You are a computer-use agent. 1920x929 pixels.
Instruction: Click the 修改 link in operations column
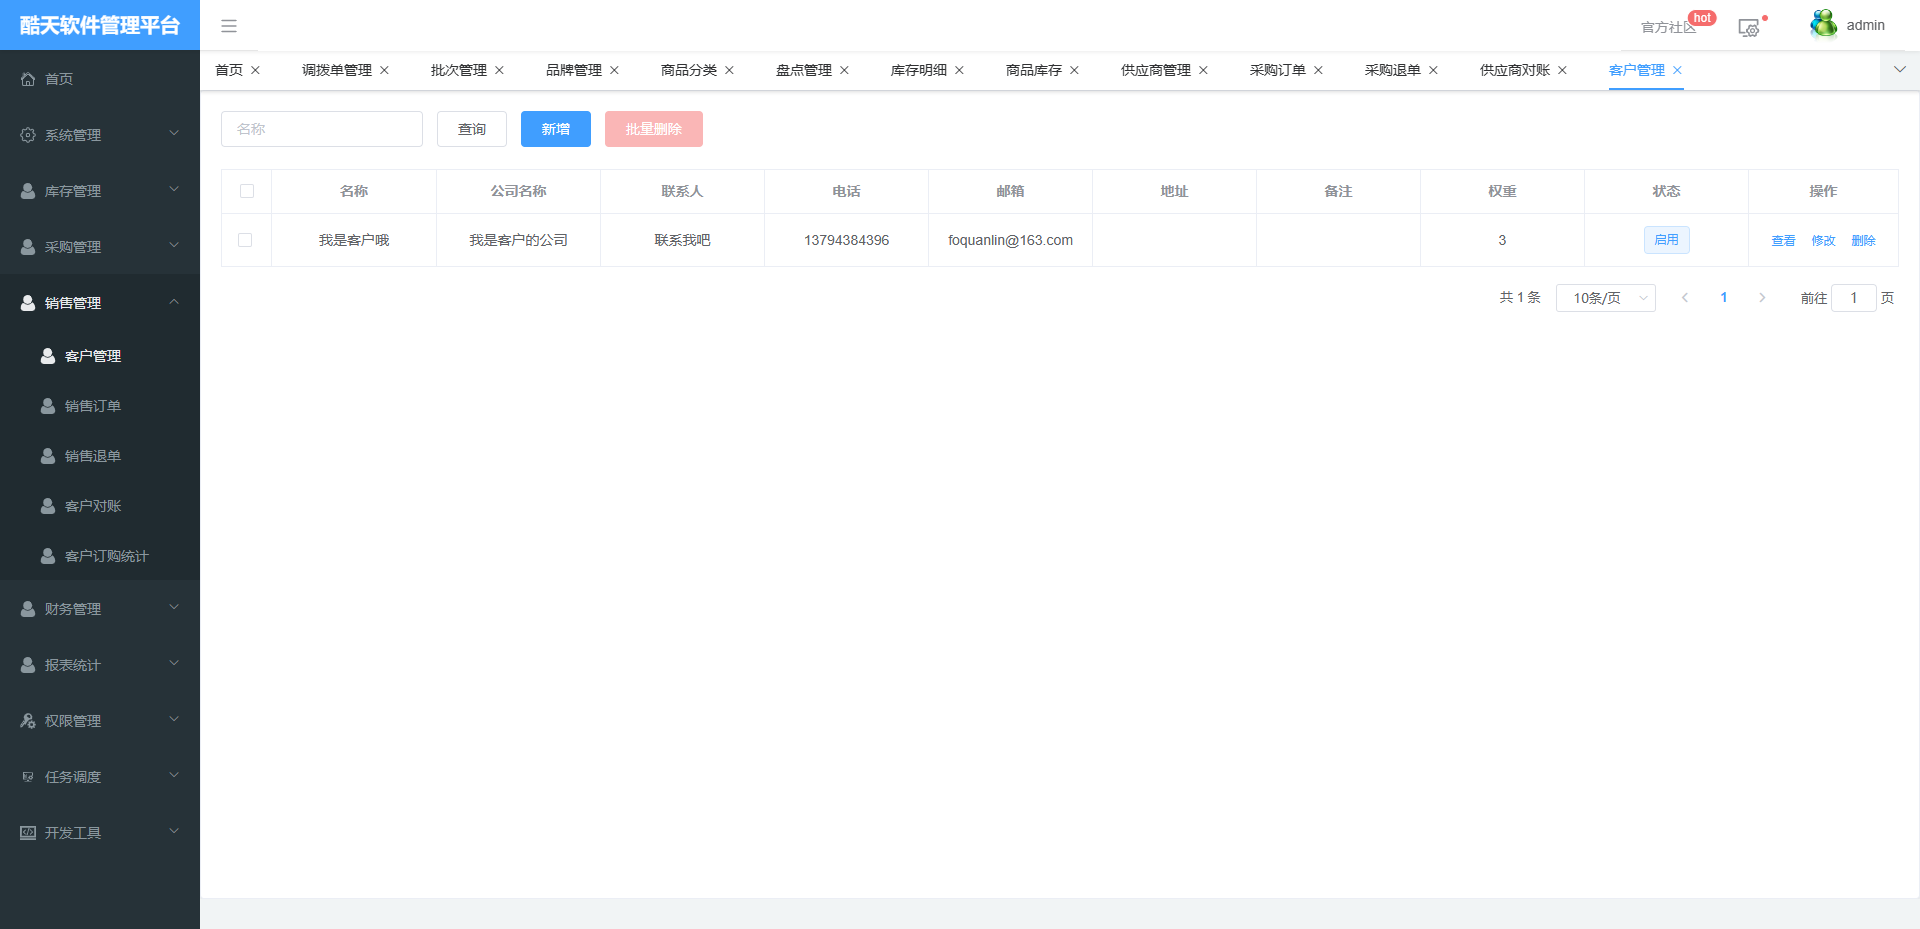[1822, 240]
